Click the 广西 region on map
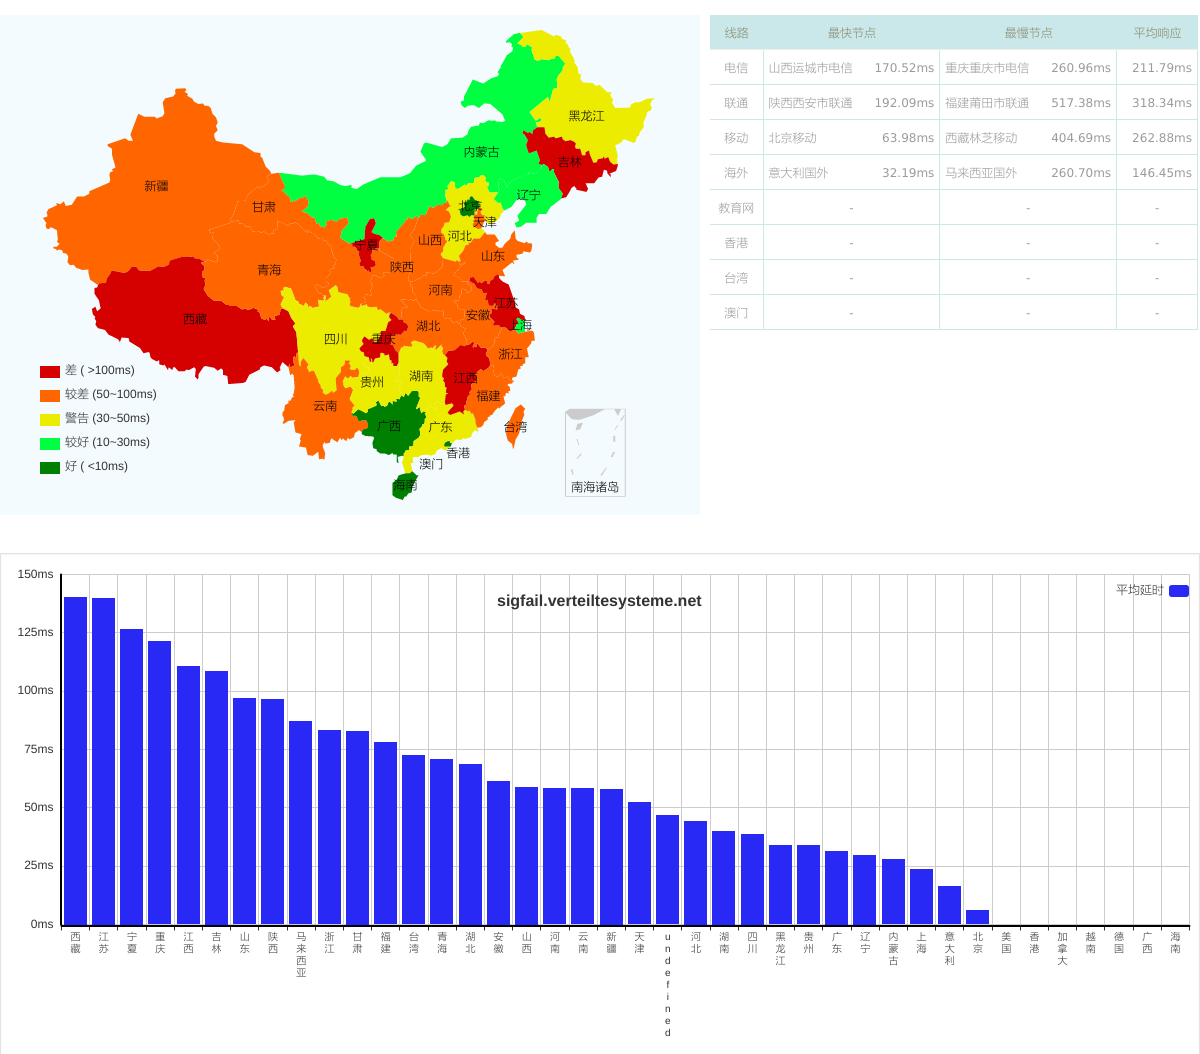 388,427
